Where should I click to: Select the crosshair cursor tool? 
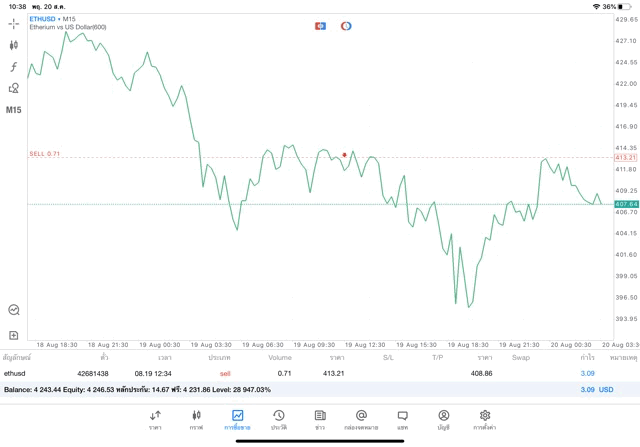coord(14,22)
